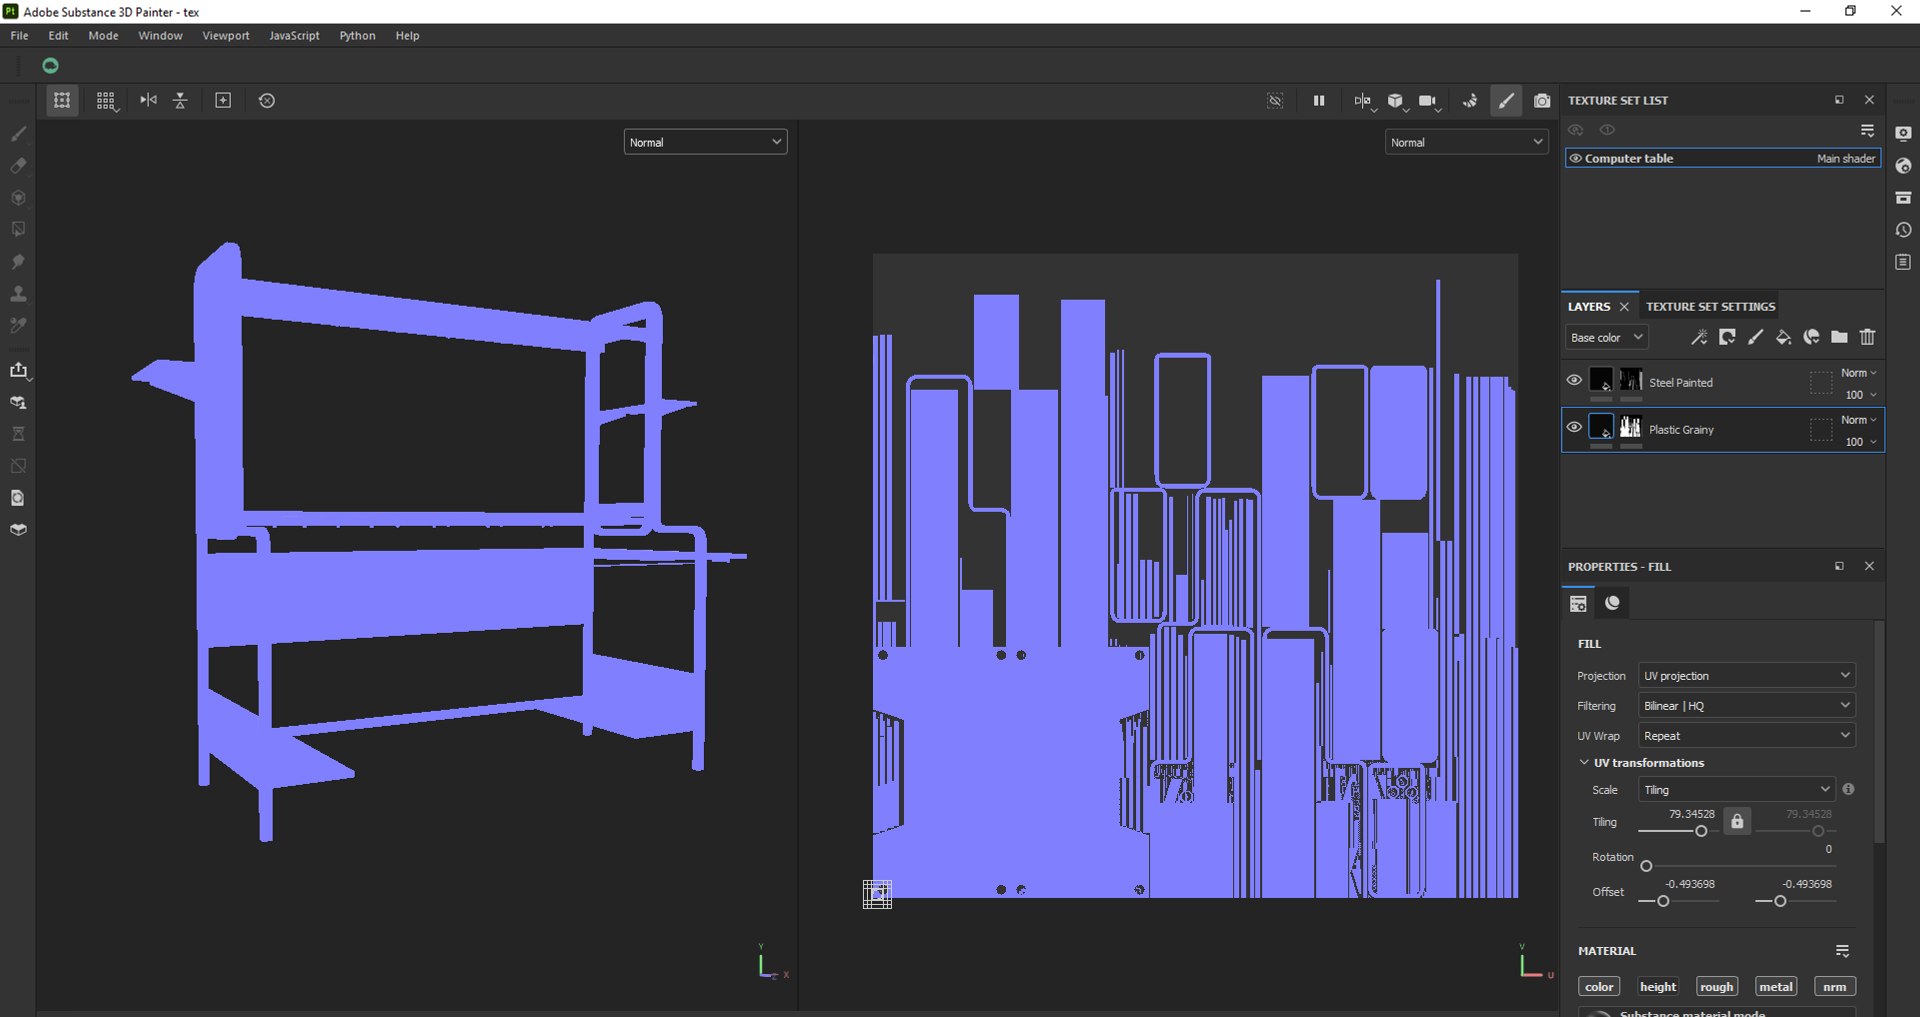Pause the viewport rendering
Viewport: 1920px width, 1017px height.
1319,100
